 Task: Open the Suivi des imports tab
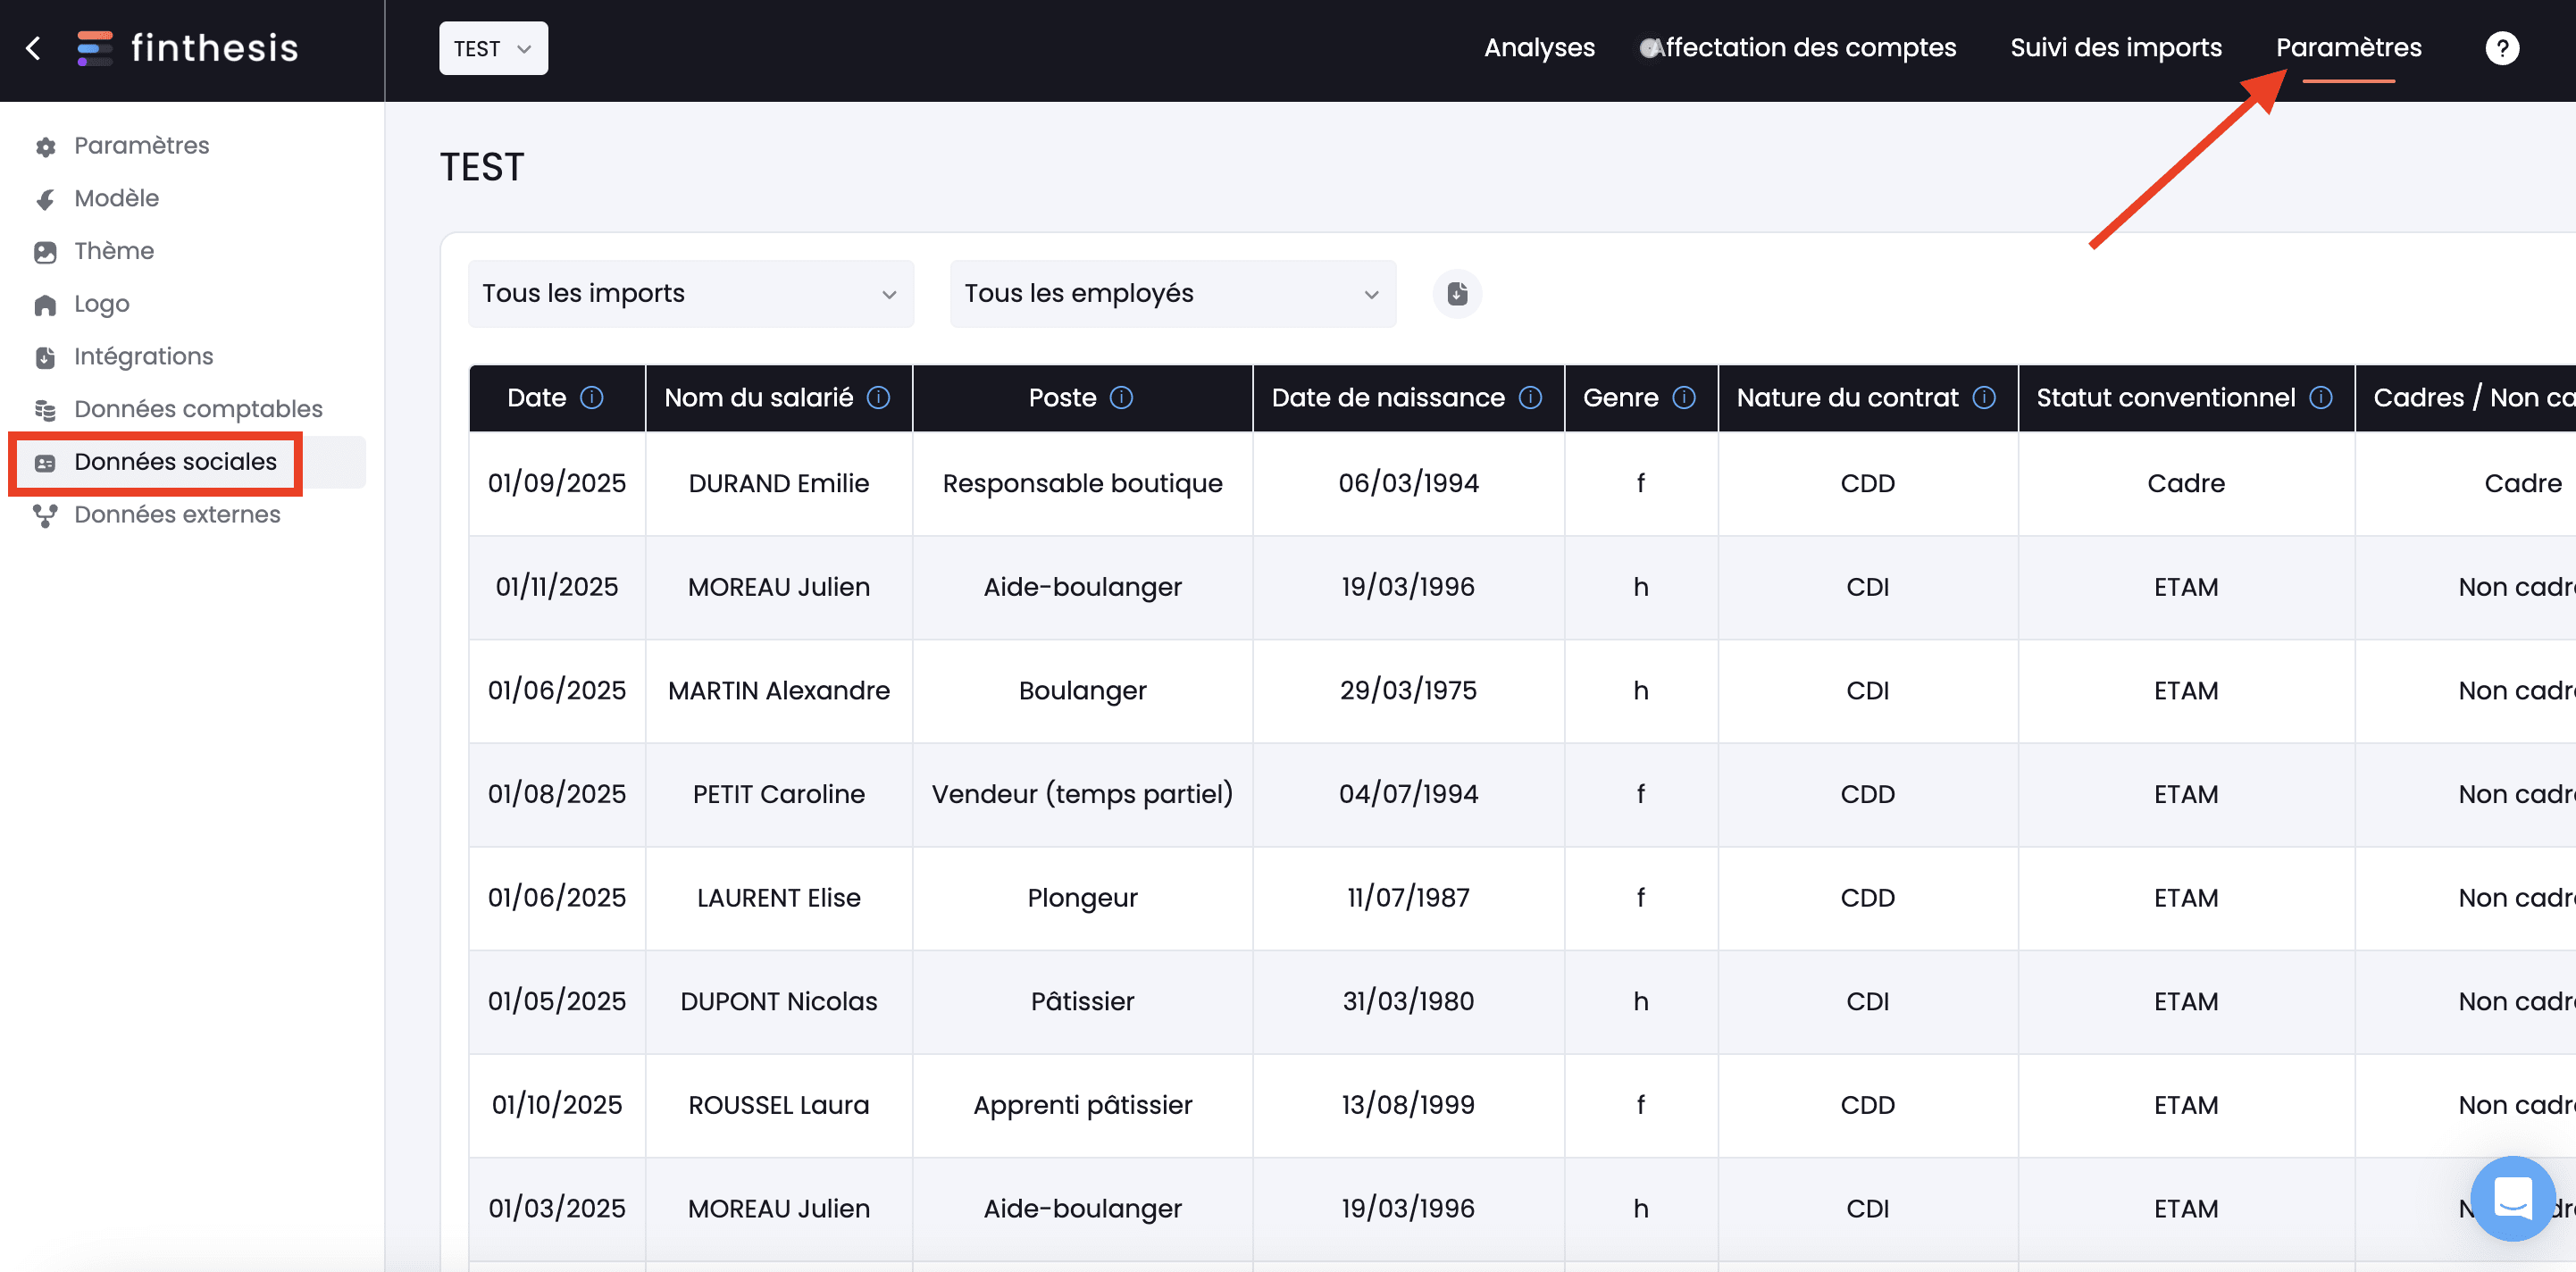[2115, 48]
